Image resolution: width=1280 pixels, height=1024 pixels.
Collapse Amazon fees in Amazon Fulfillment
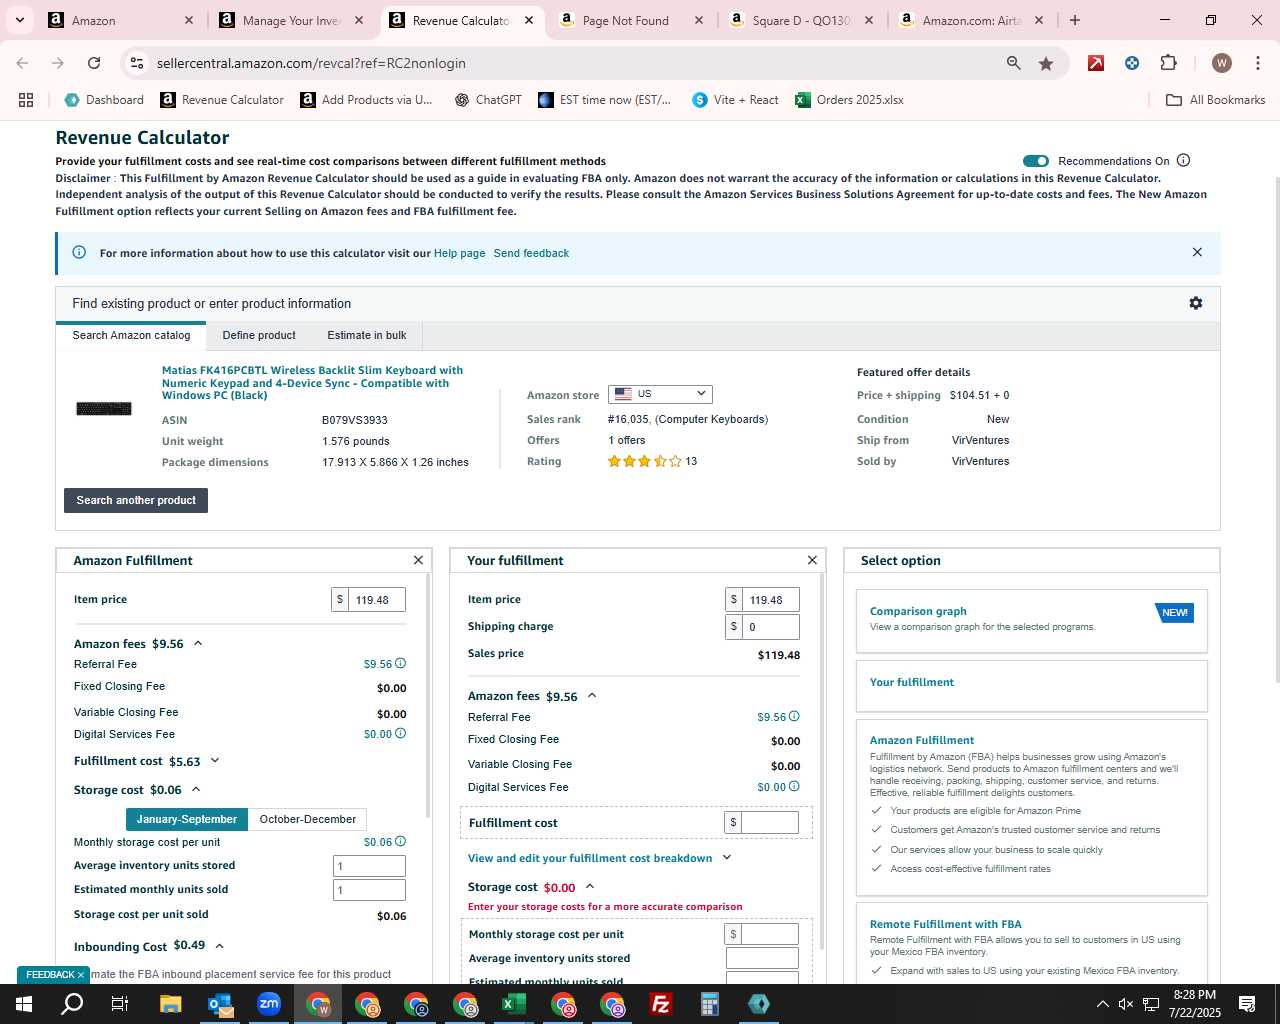tap(198, 643)
